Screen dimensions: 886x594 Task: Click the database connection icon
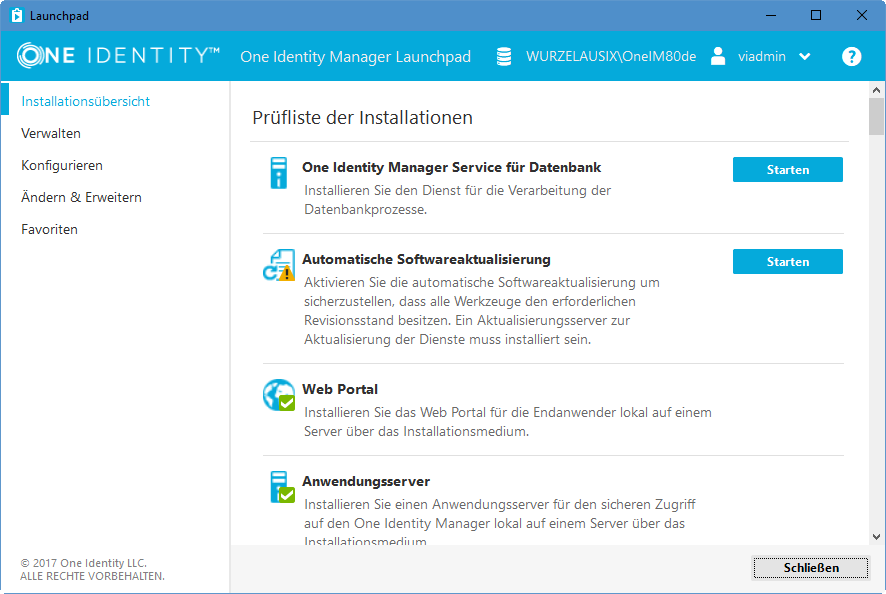coord(504,57)
